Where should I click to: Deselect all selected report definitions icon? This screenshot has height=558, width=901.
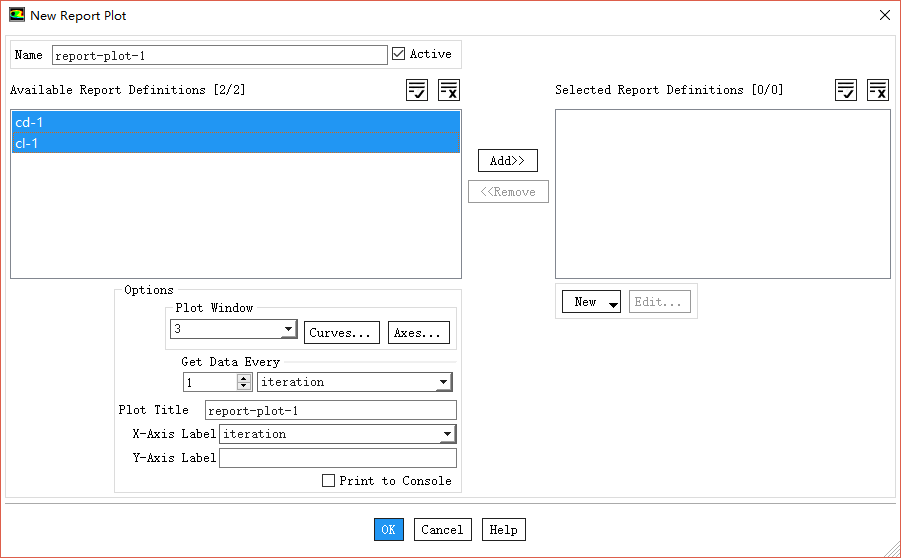(877, 91)
